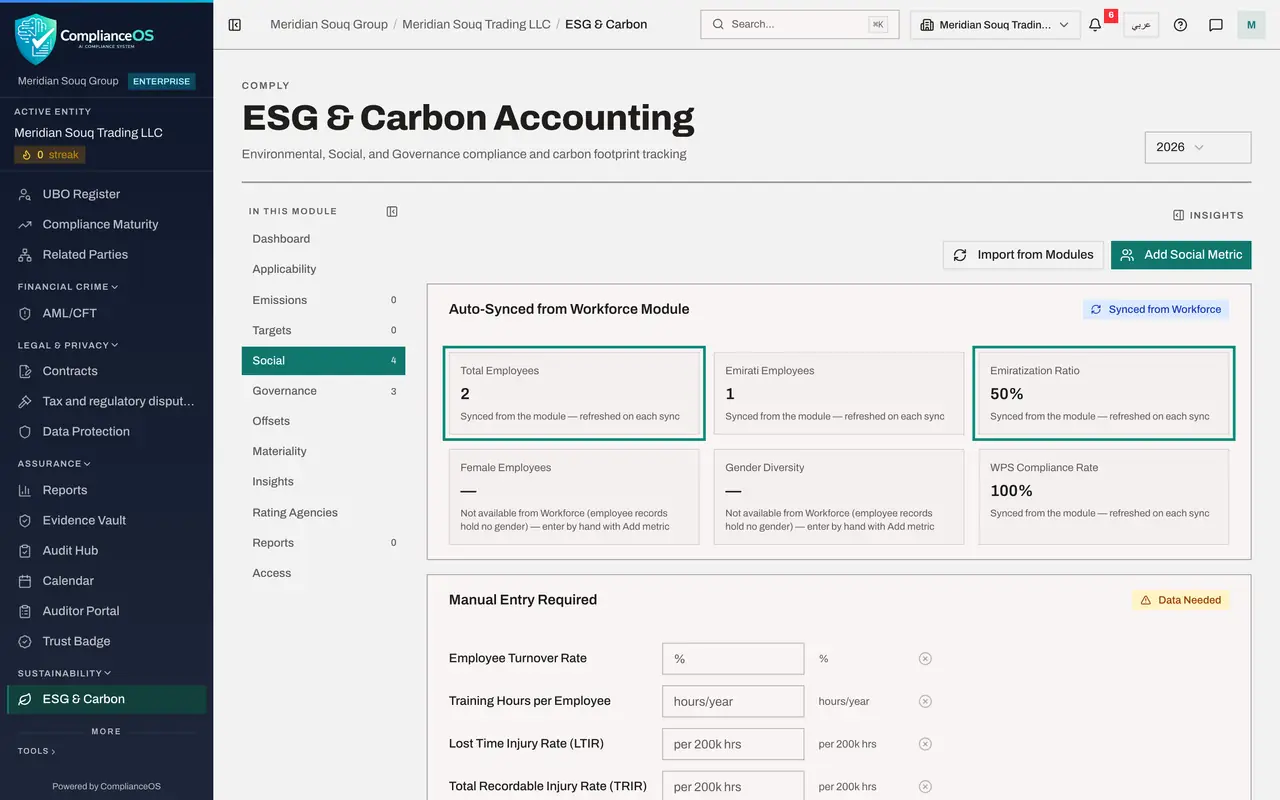The image size is (1280, 800).
Task: Open Compliance Maturity in the sidebar
Action: point(107,224)
